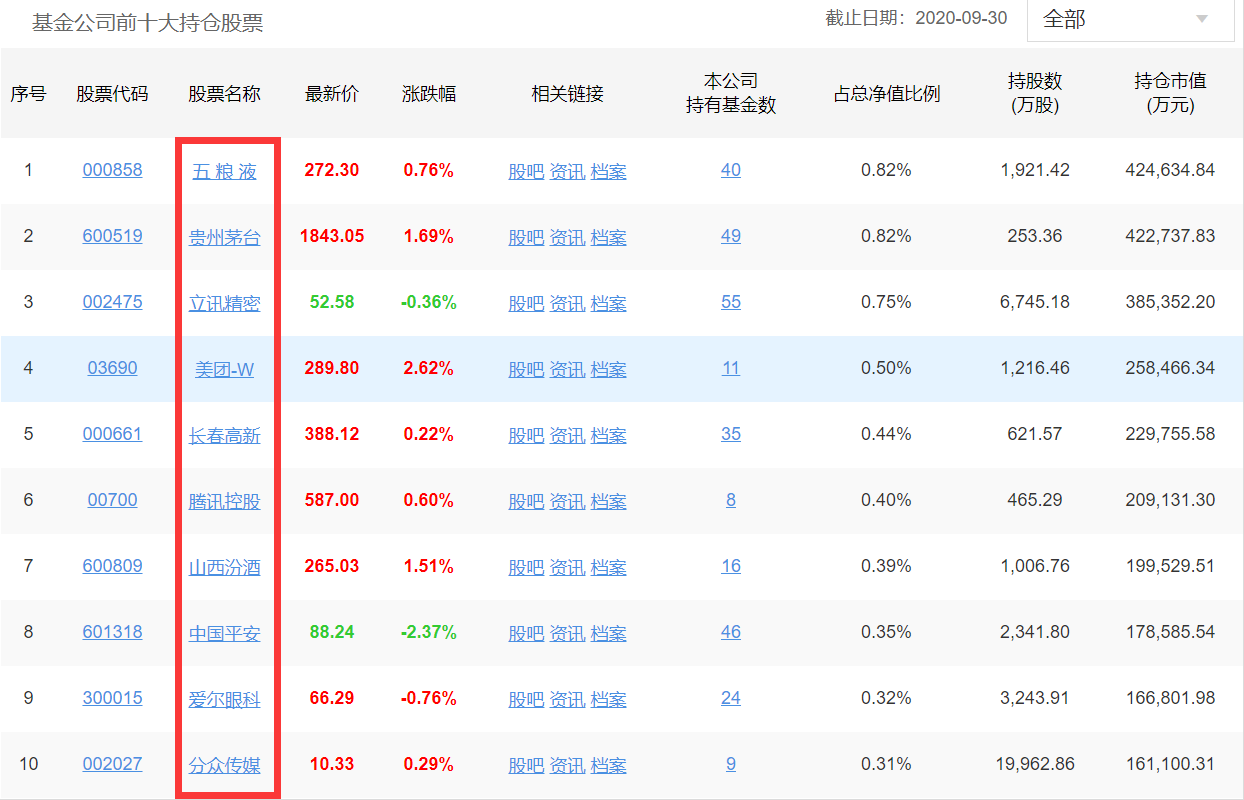This screenshot has width=1244, height=800.
Task: Click the date 2020-09-30 text
Action: [961, 18]
